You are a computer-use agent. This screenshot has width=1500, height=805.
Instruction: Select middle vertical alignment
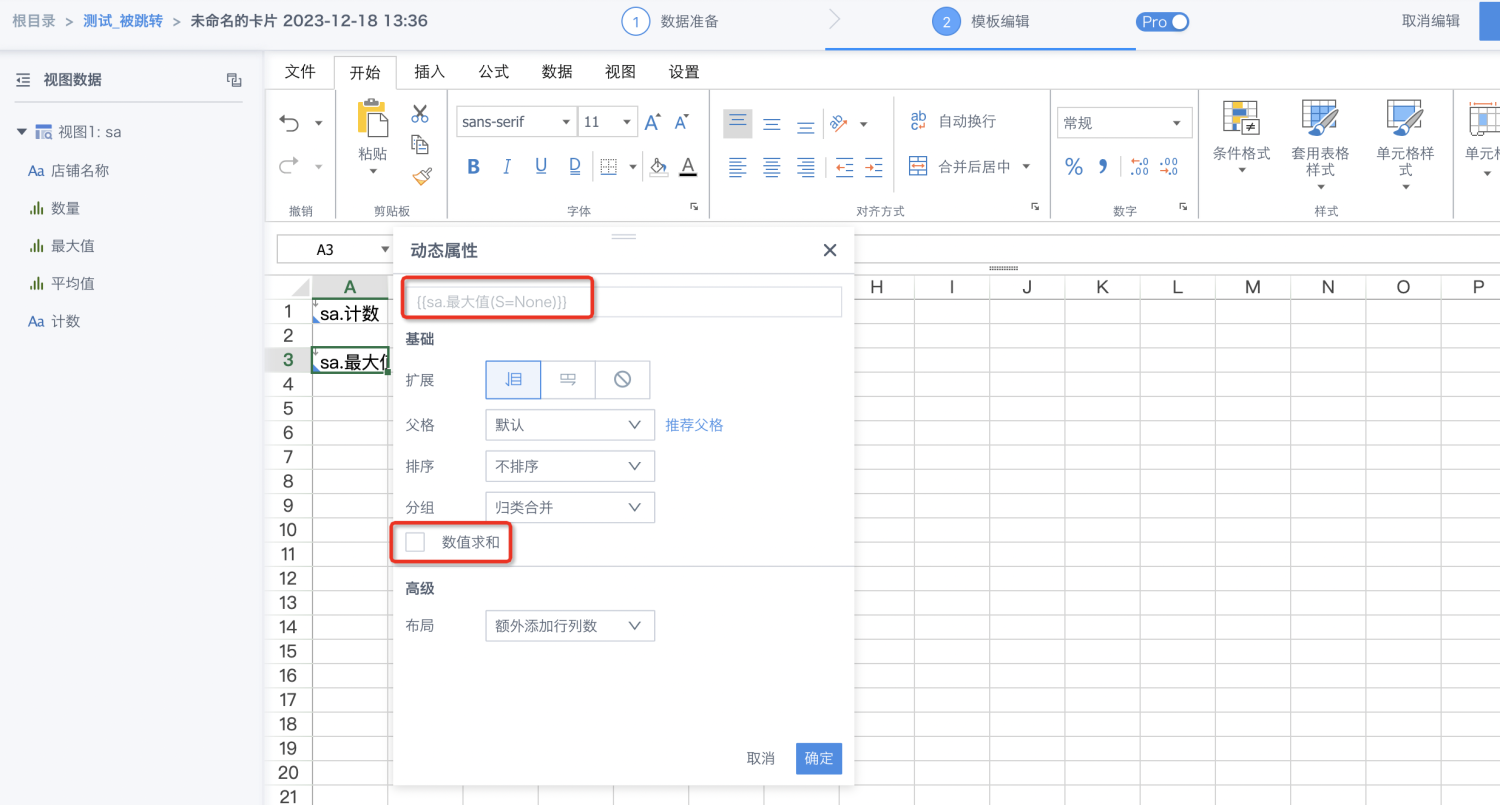click(x=772, y=124)
